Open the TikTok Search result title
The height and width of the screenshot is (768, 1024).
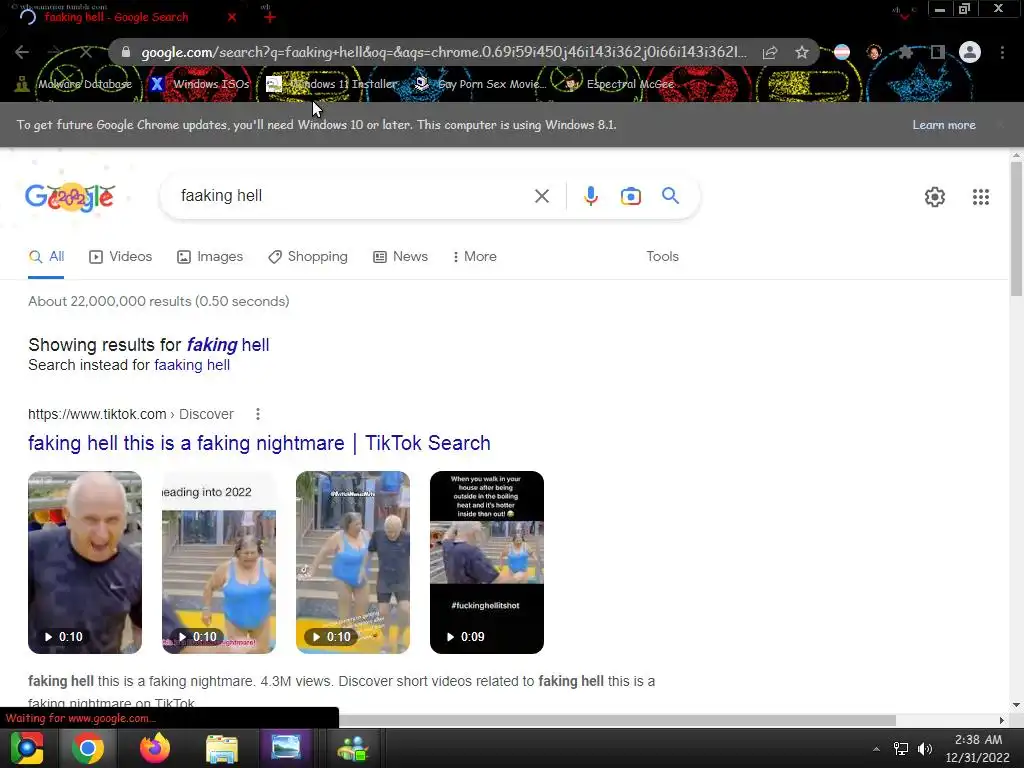pyautogui.click(x=259, y=443)
